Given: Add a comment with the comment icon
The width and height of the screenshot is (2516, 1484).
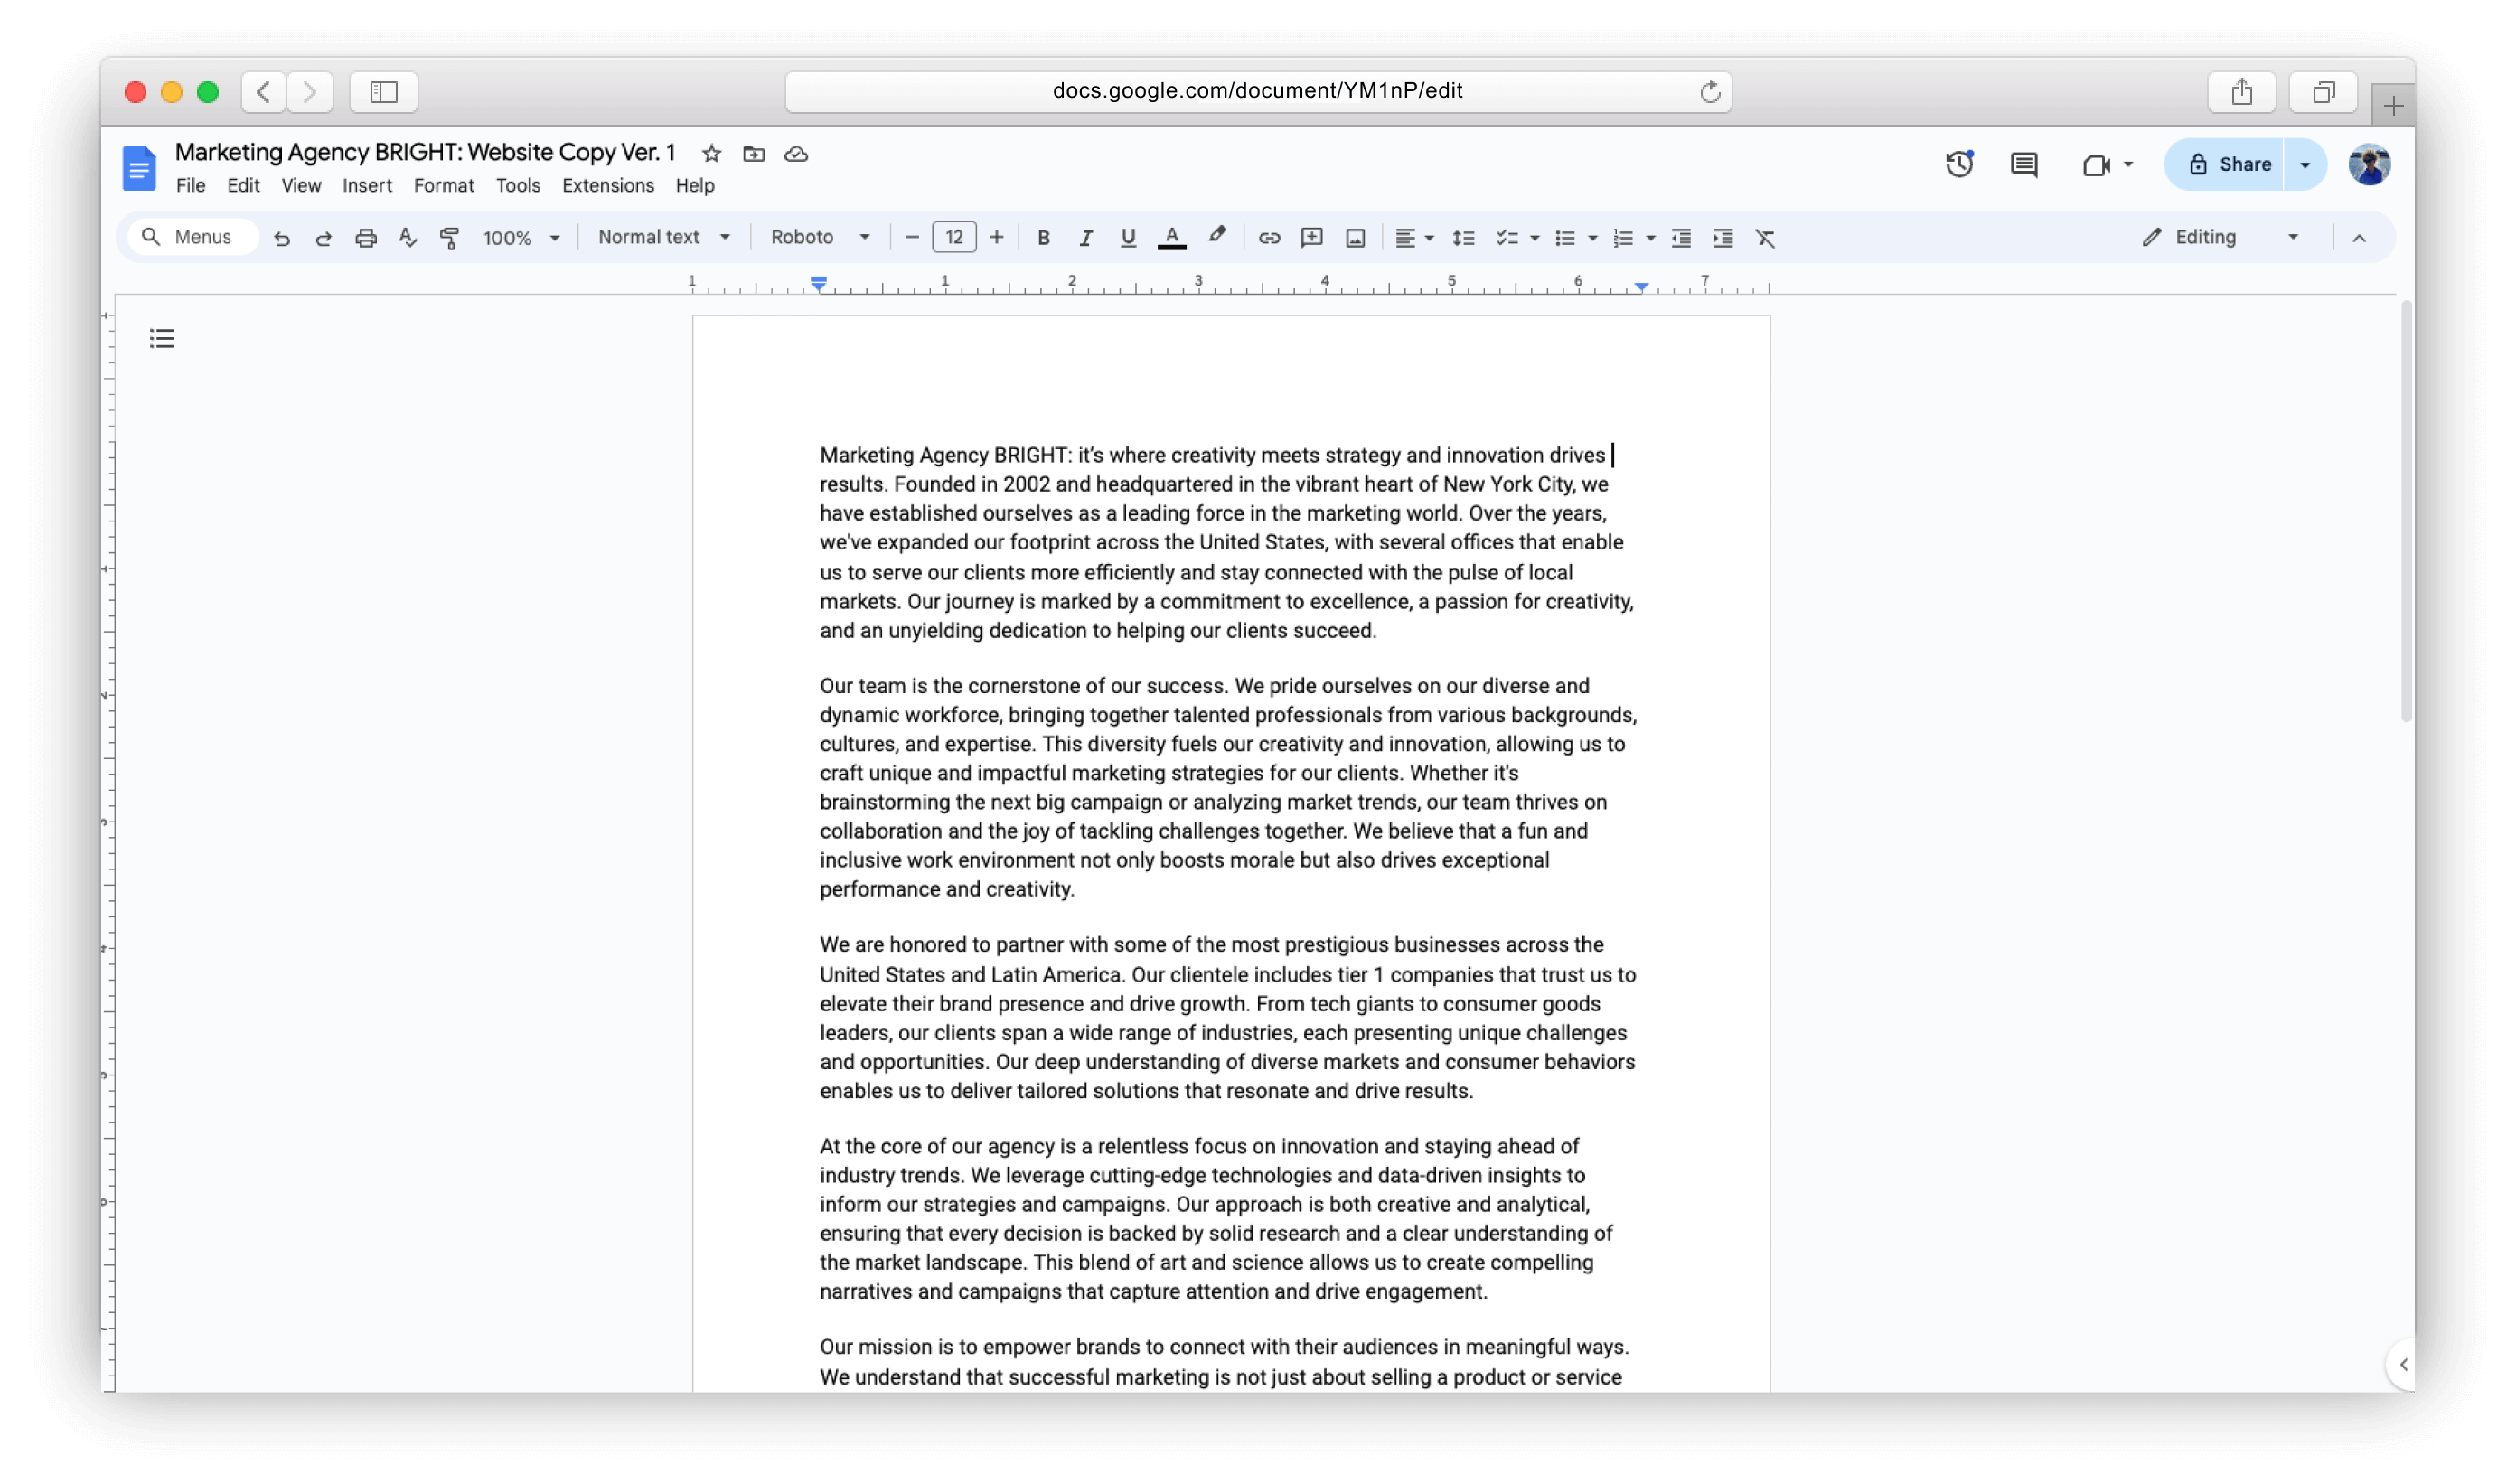Looking at the screenshot, I should click(2023, 164).
